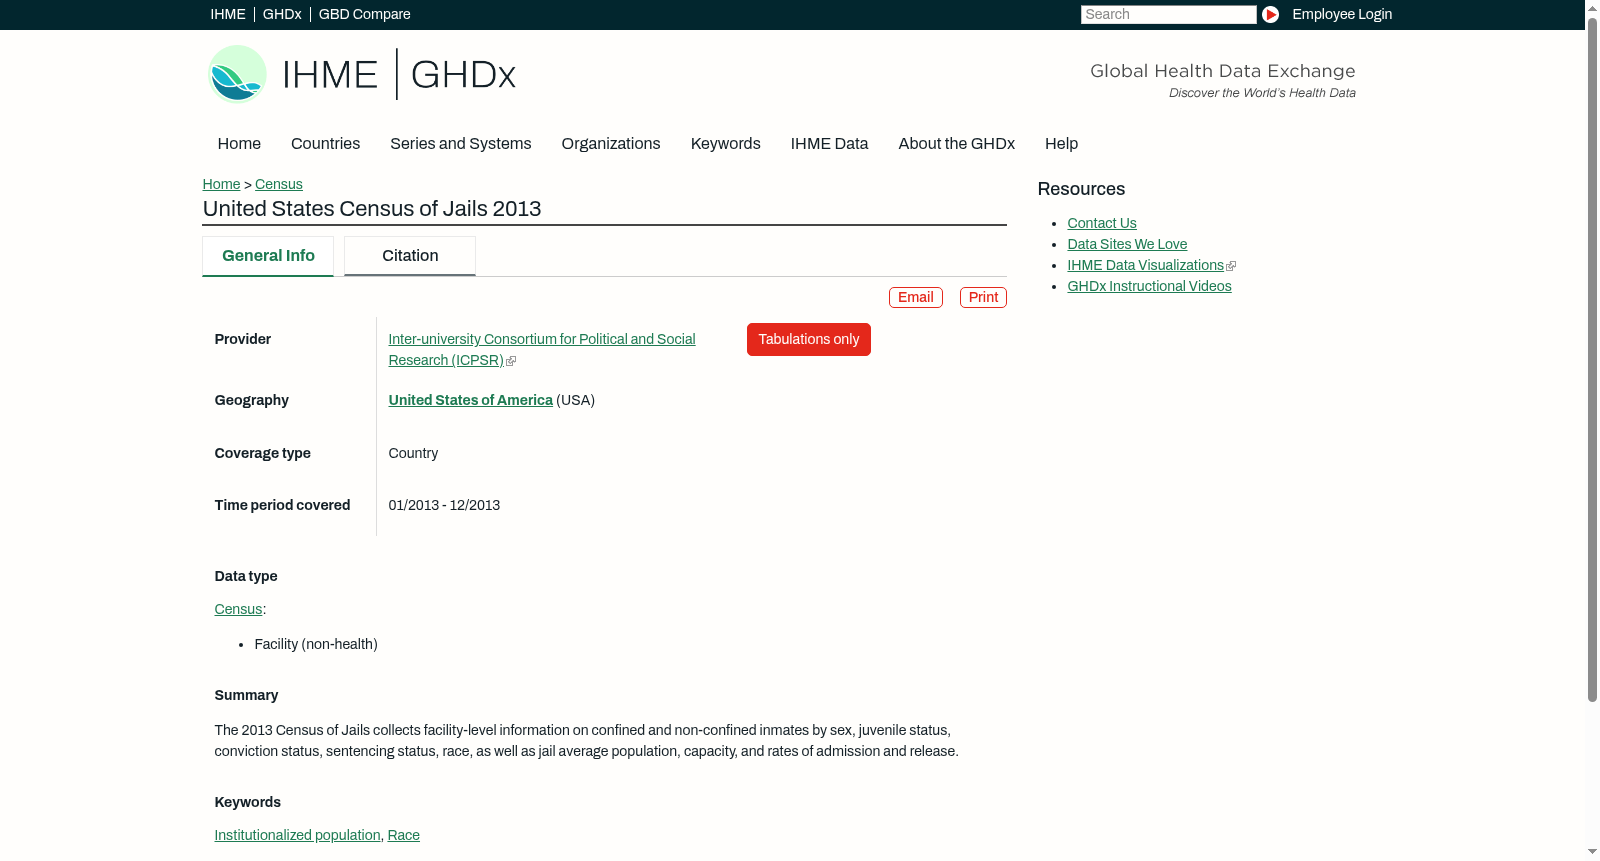This screenshot has height=861, width=1600.
Task: Open the About the GHDx menu
Action: [x=957, y=144]
